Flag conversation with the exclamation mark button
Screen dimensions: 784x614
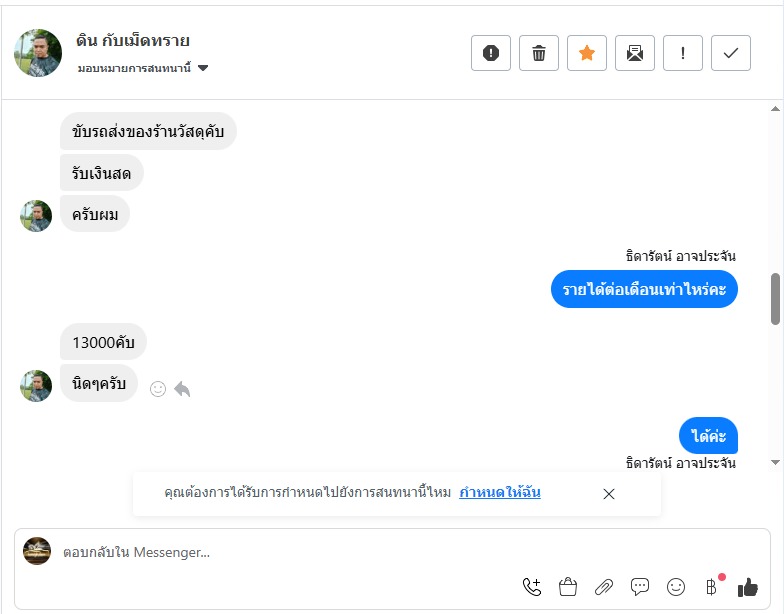[x=683, y=53]
